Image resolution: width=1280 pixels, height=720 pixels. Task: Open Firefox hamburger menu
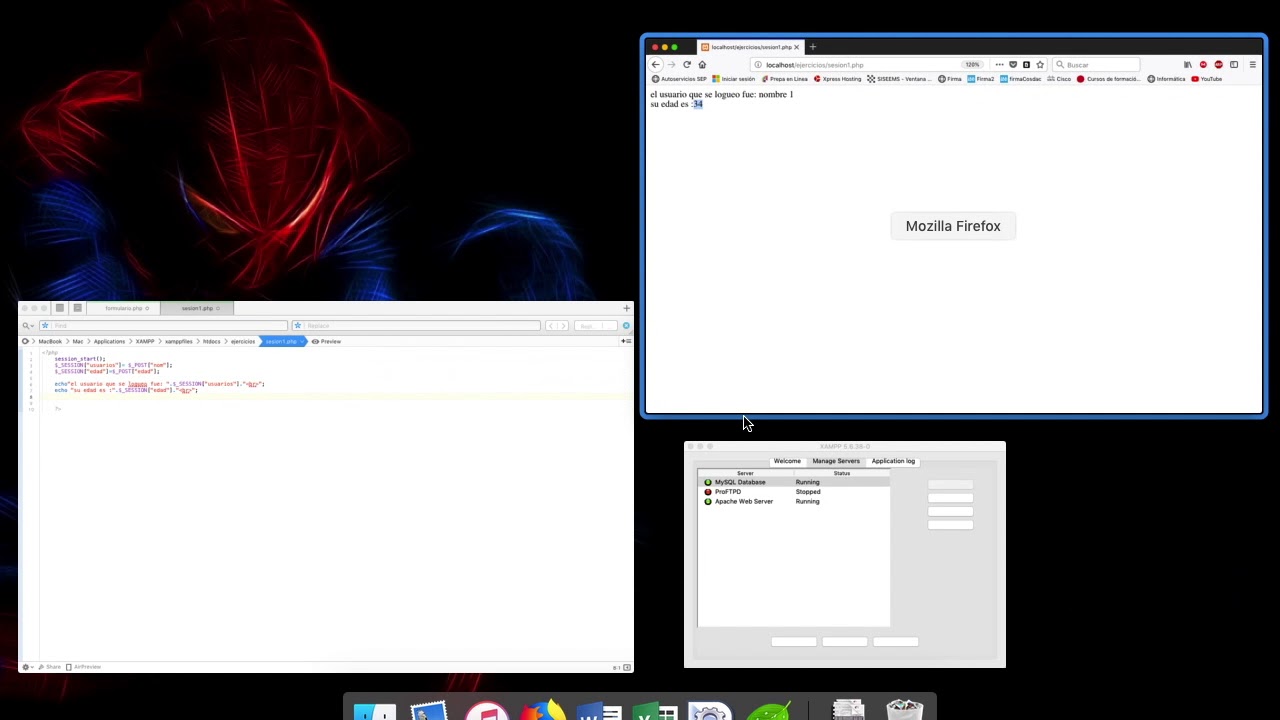[x=1252, y=65]
